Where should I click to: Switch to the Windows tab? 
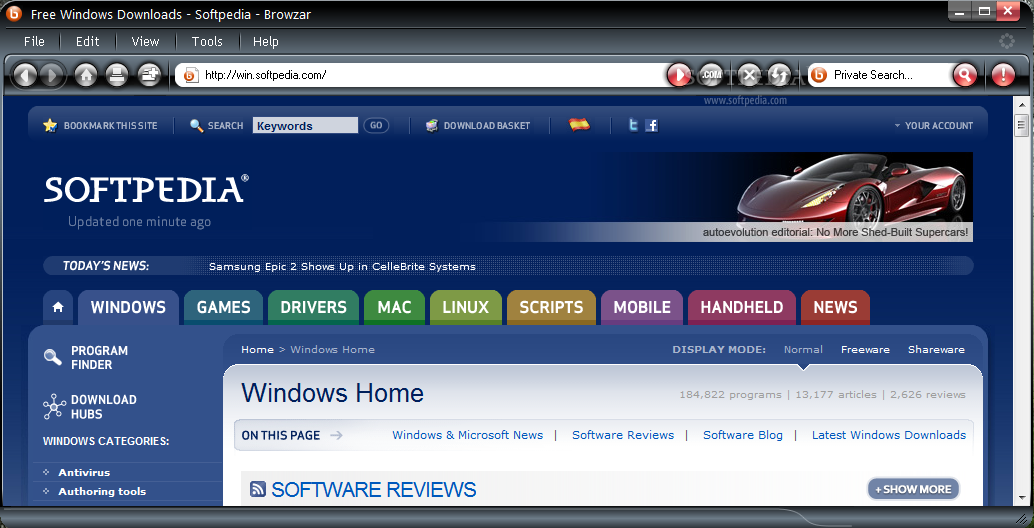[128, 307]
